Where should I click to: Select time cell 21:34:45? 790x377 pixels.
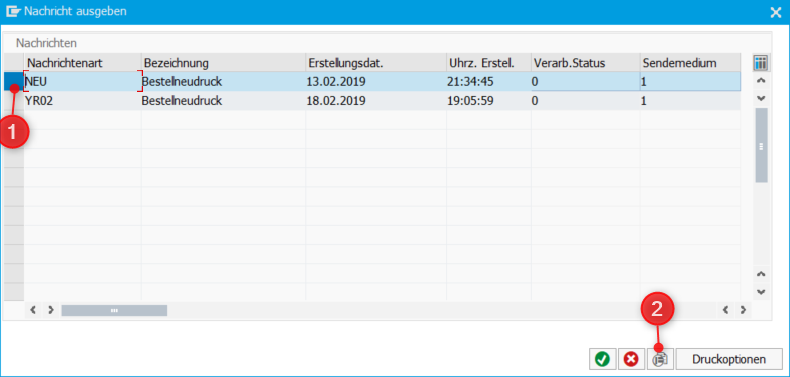pos(489,81)
